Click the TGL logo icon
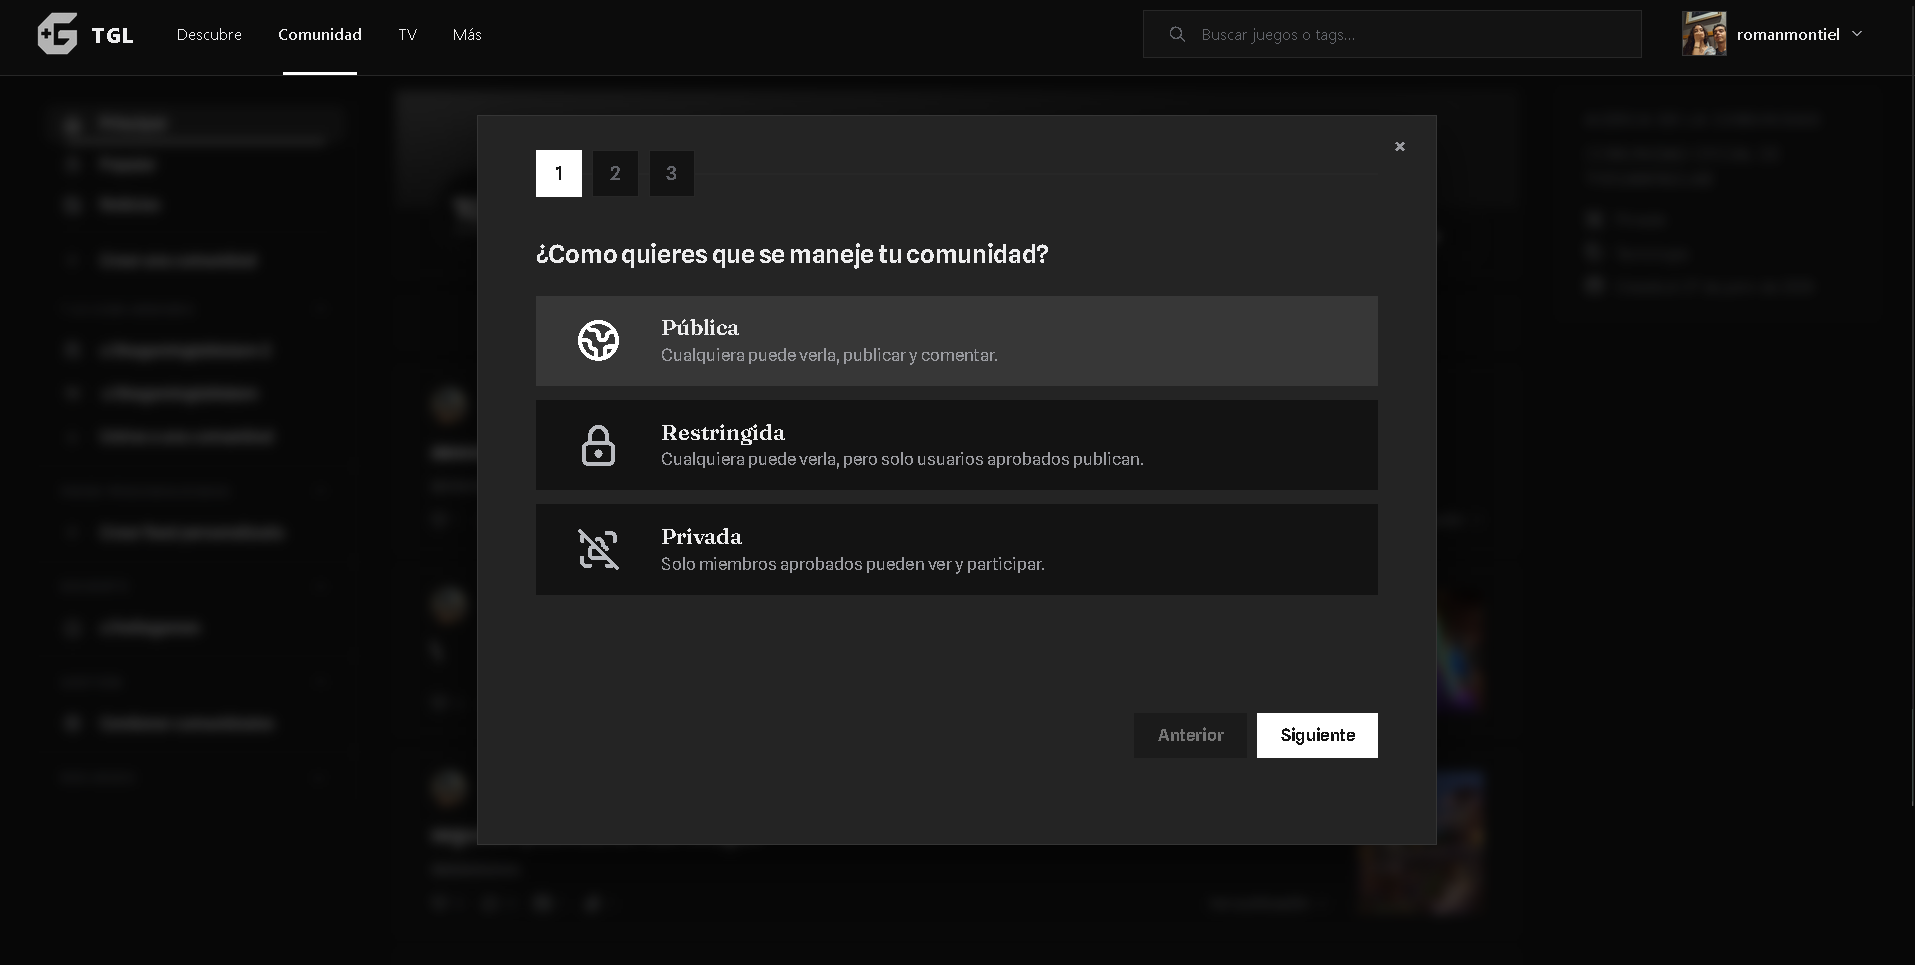 57,34
